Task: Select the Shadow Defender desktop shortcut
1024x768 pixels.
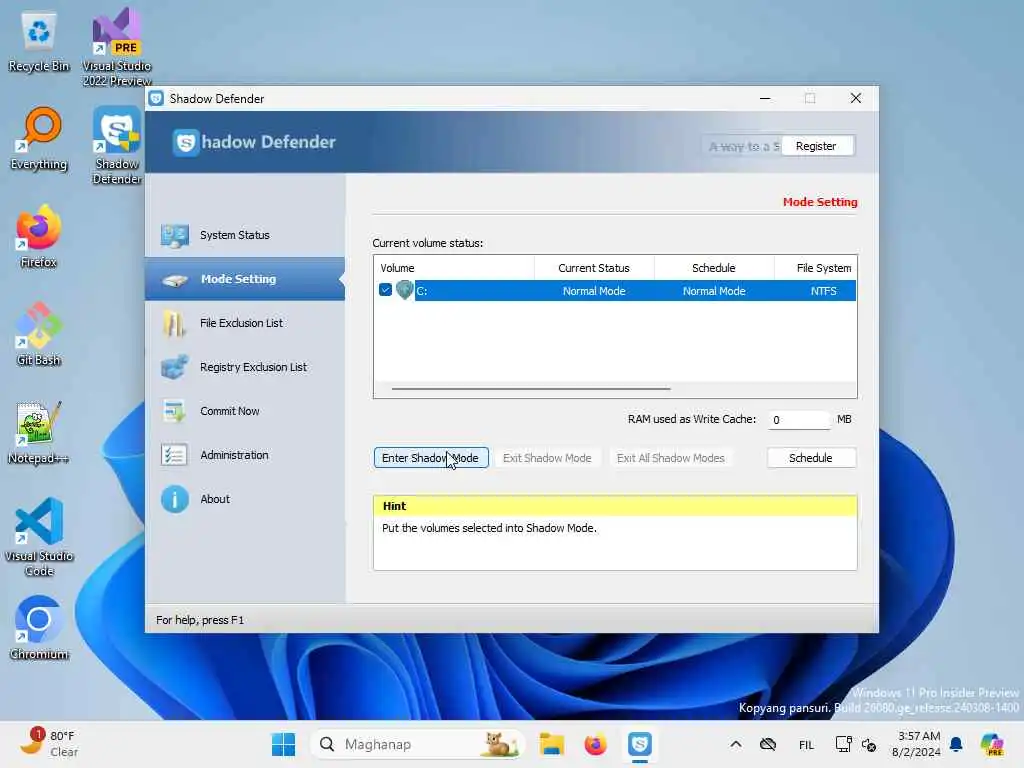Action: (117, 146)
